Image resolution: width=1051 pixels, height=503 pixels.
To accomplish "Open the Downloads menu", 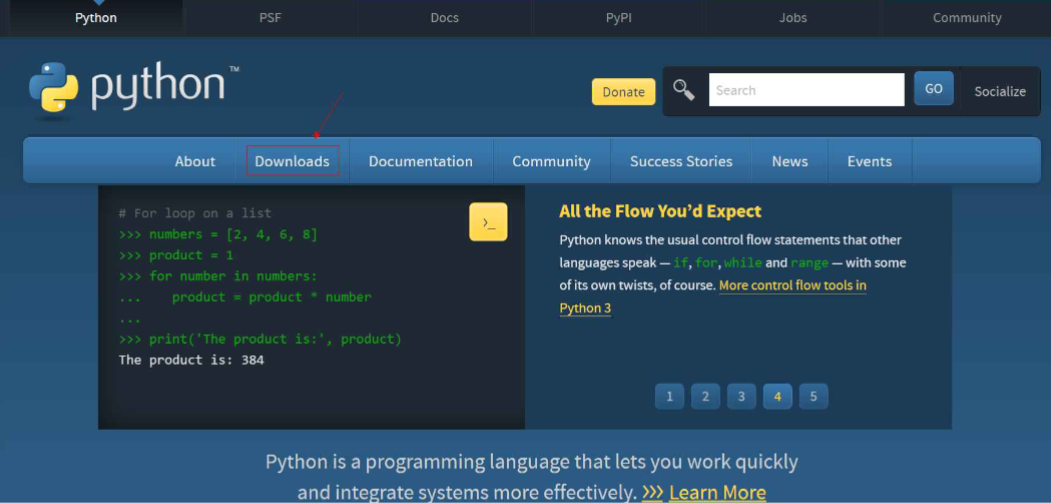I will point(292,161).
